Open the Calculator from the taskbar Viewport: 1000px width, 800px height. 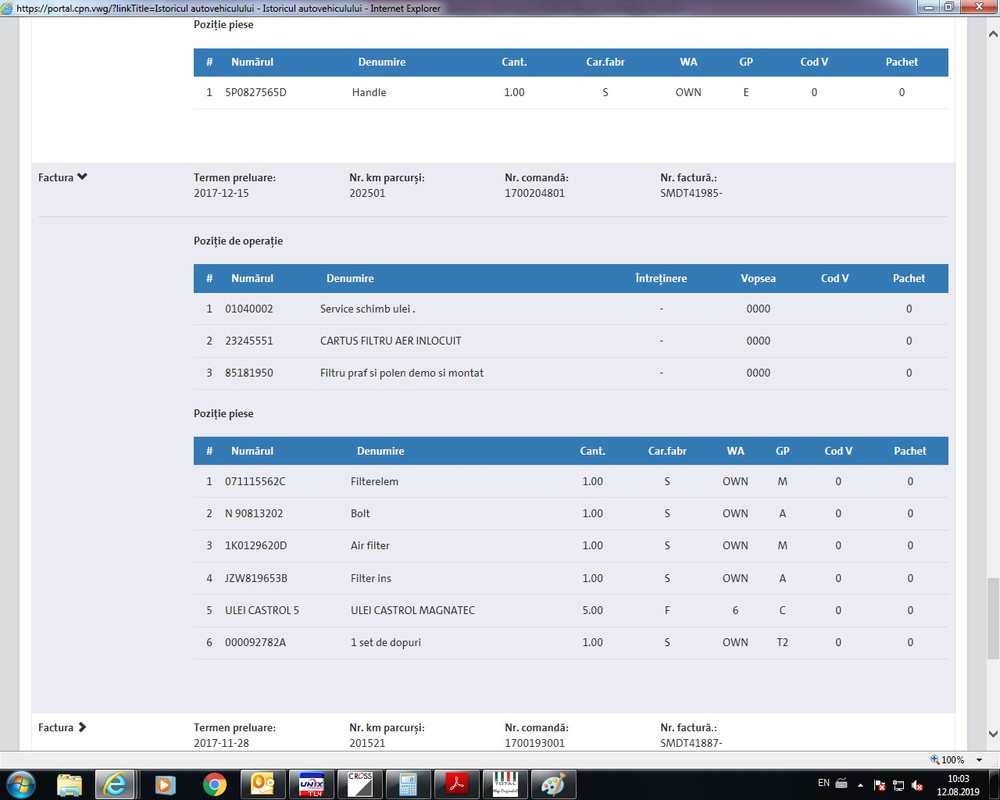point(408,784)
